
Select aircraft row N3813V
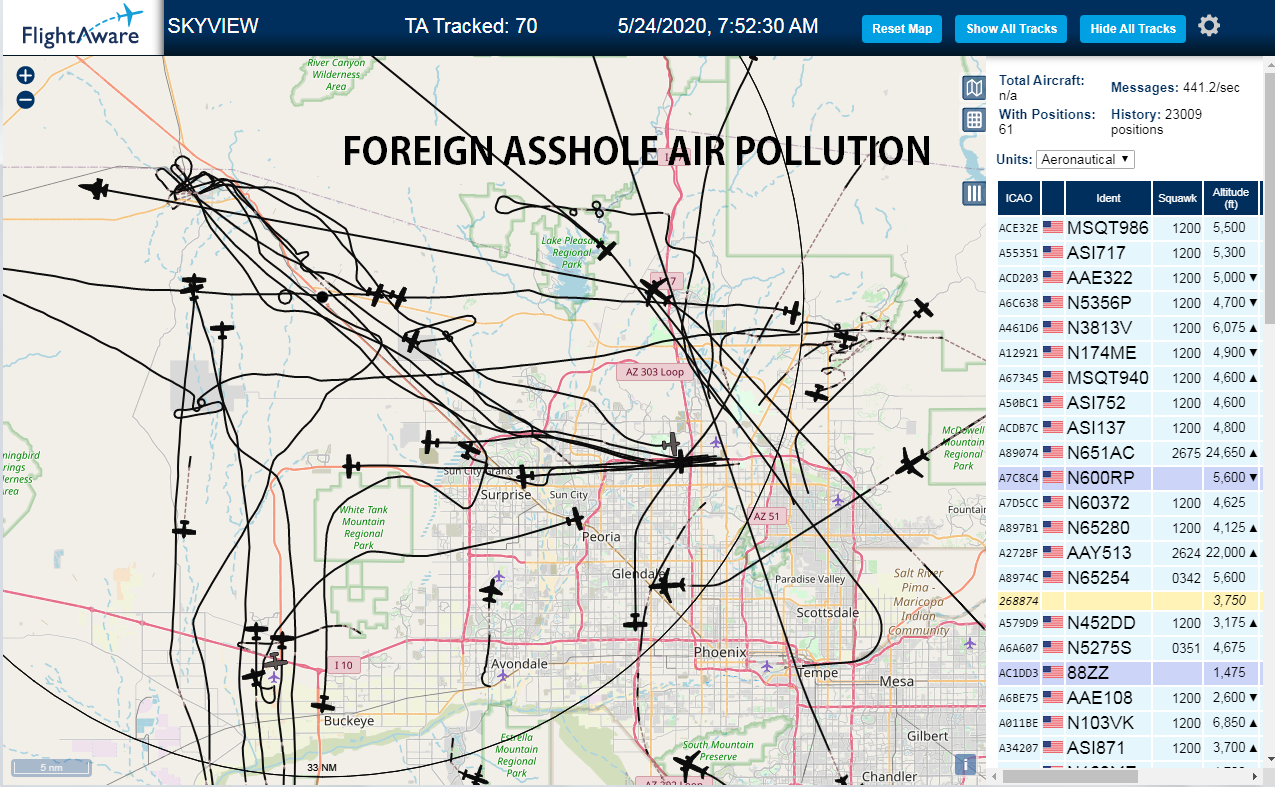coord(1130,328)
